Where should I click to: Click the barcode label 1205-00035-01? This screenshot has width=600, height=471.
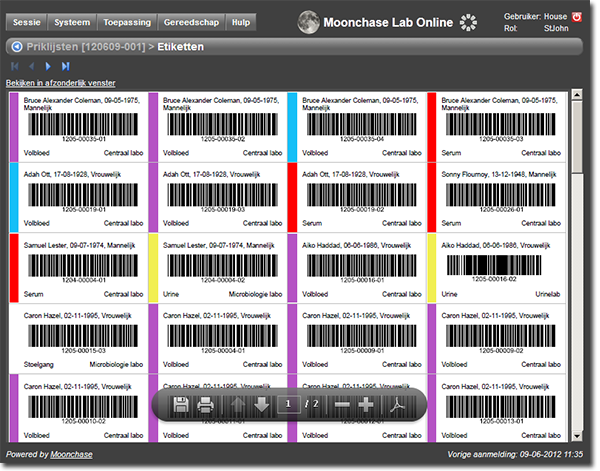pyautogui.click(x=83, y=127)
